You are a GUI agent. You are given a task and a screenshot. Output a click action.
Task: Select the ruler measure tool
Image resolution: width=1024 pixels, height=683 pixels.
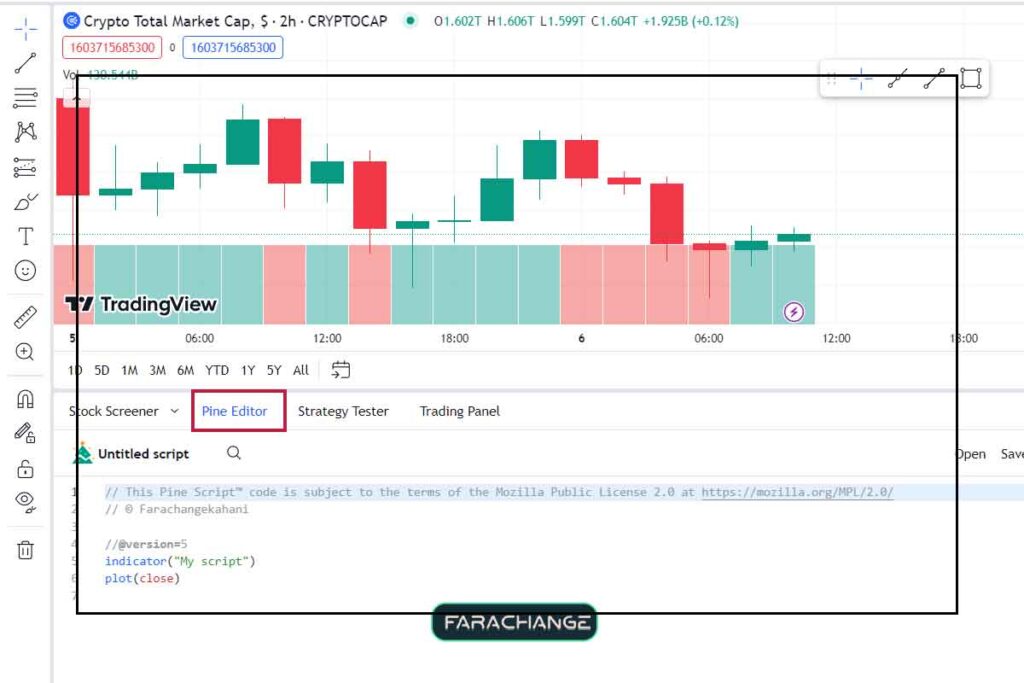point(25,318)
